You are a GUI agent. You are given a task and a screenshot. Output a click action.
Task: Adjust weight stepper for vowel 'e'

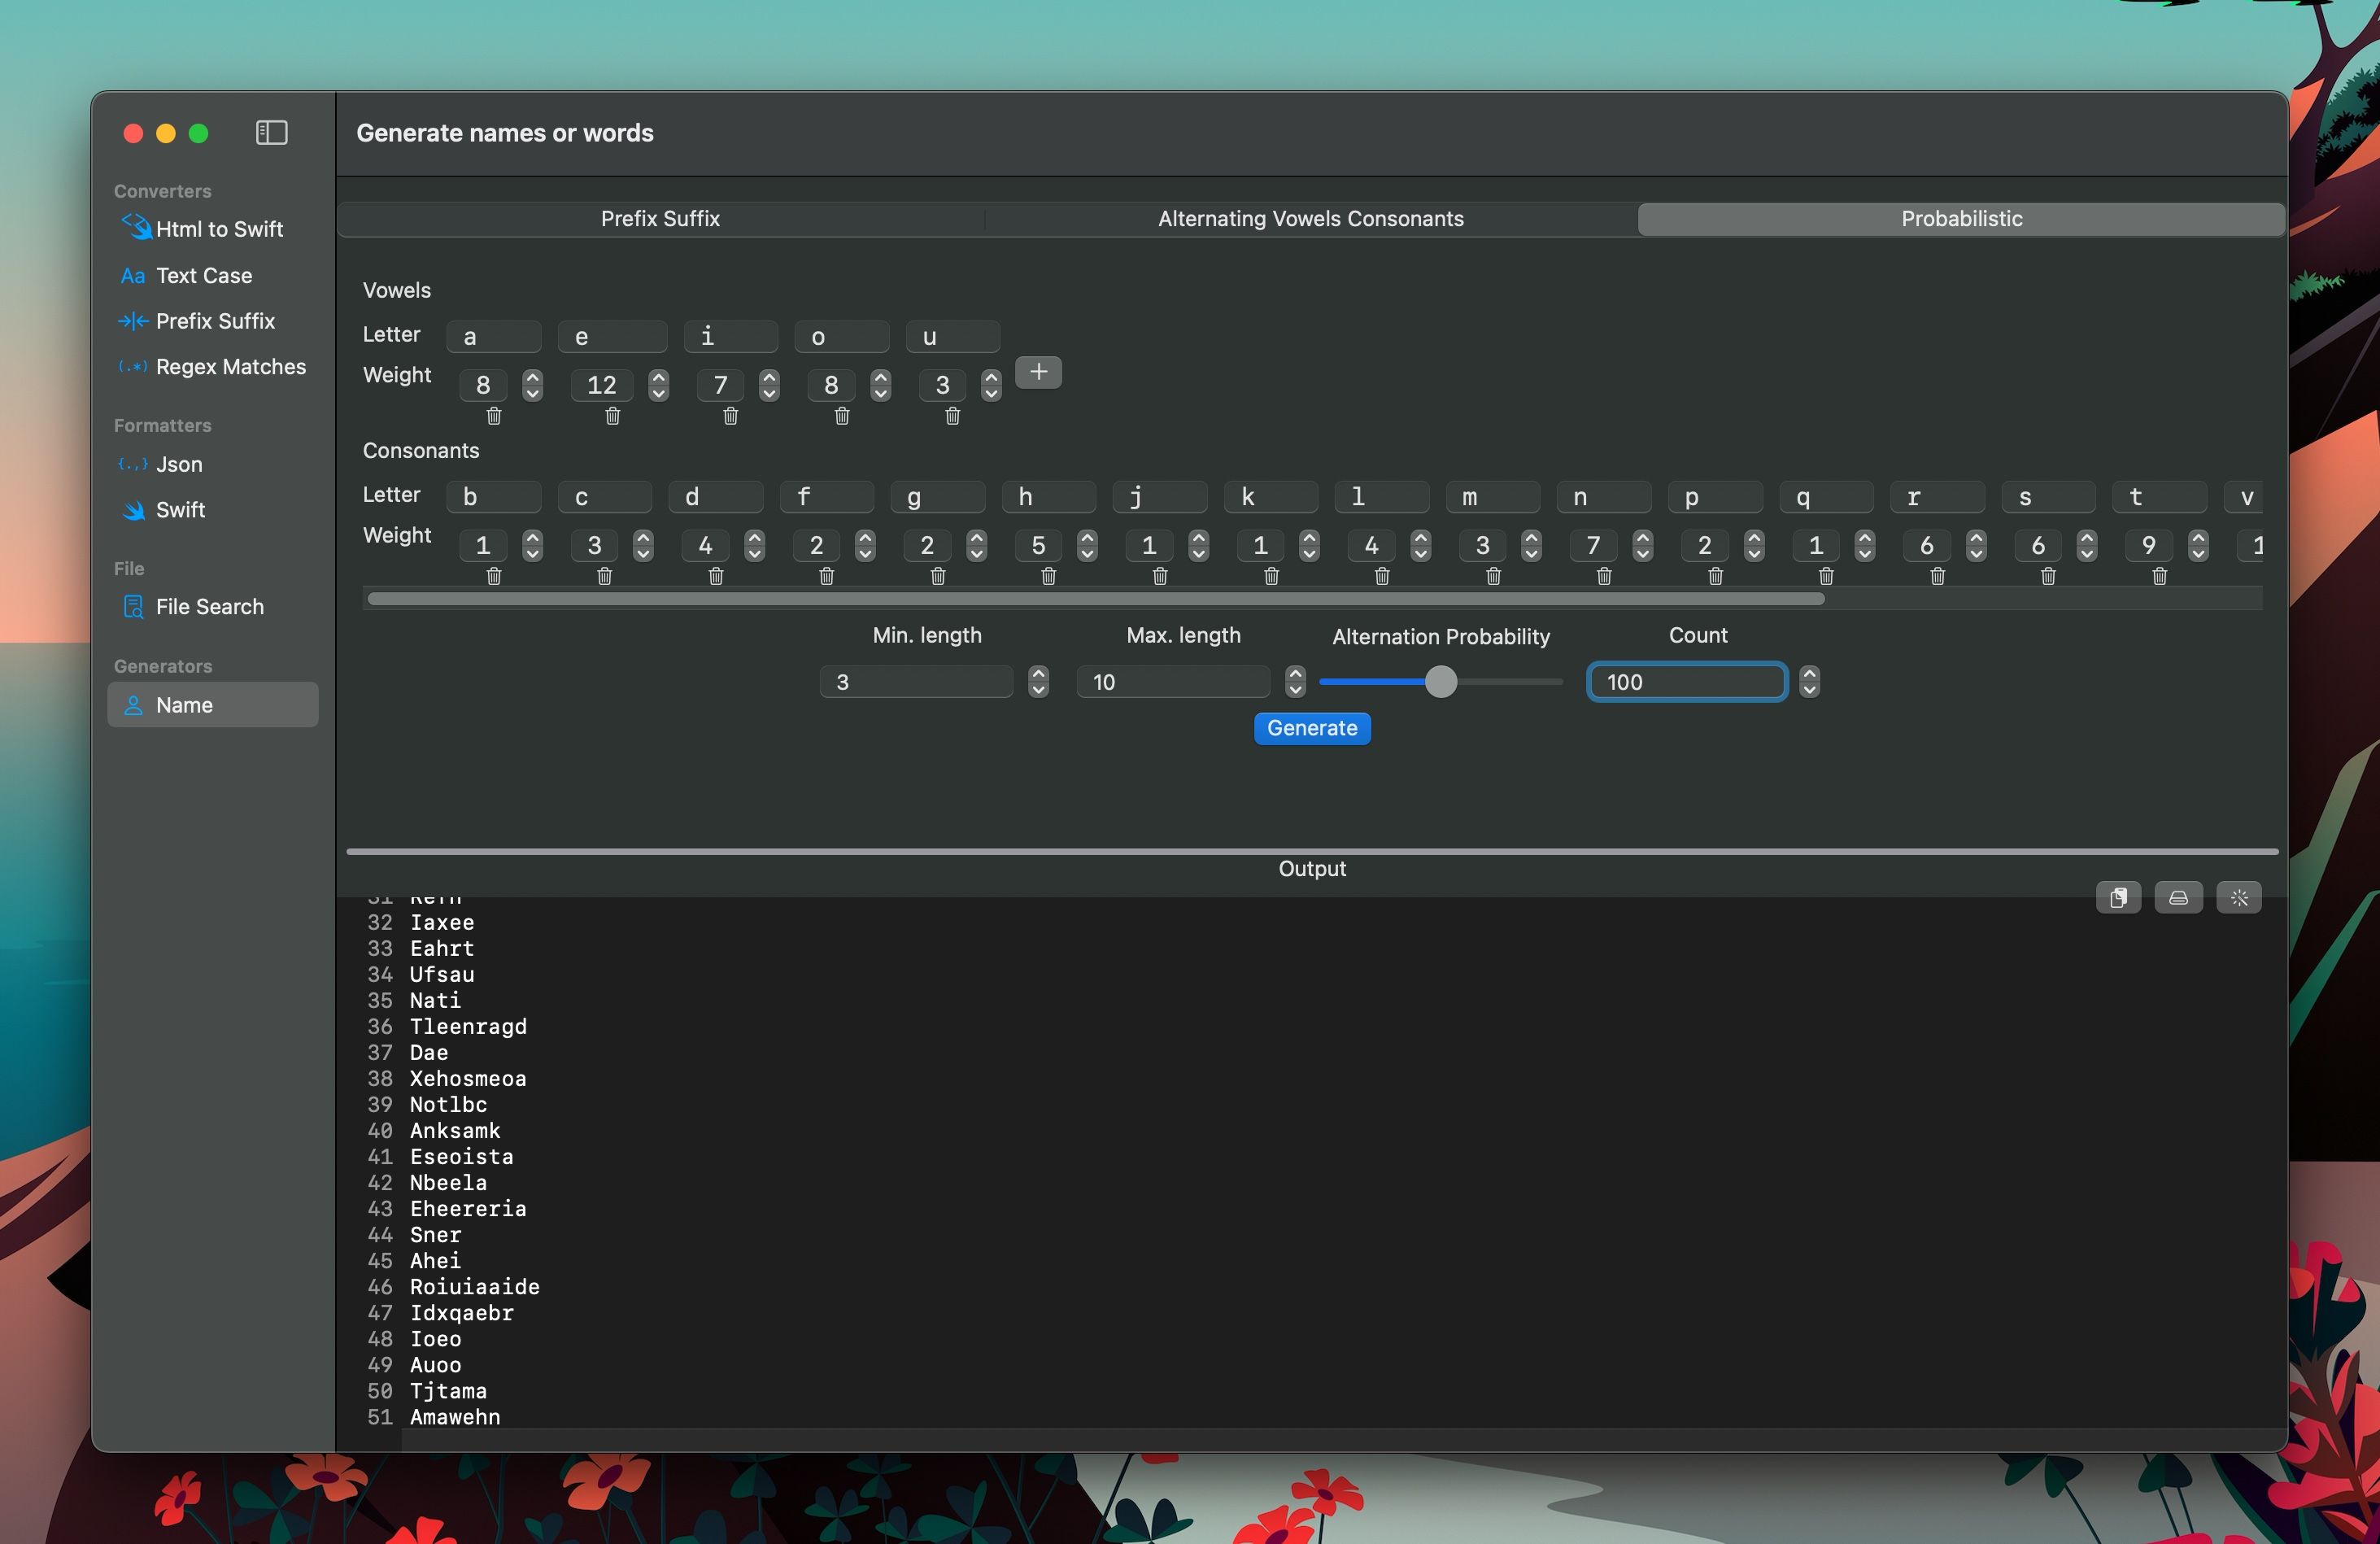click(x=658, y=385)
